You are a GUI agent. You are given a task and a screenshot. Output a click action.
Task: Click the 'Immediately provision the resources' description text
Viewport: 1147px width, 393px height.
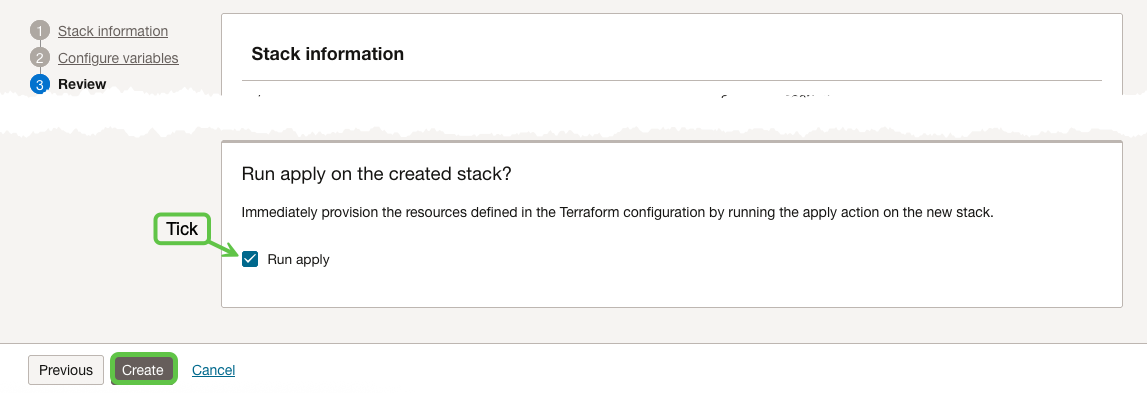pyautogui.click(x=617, y=213)
